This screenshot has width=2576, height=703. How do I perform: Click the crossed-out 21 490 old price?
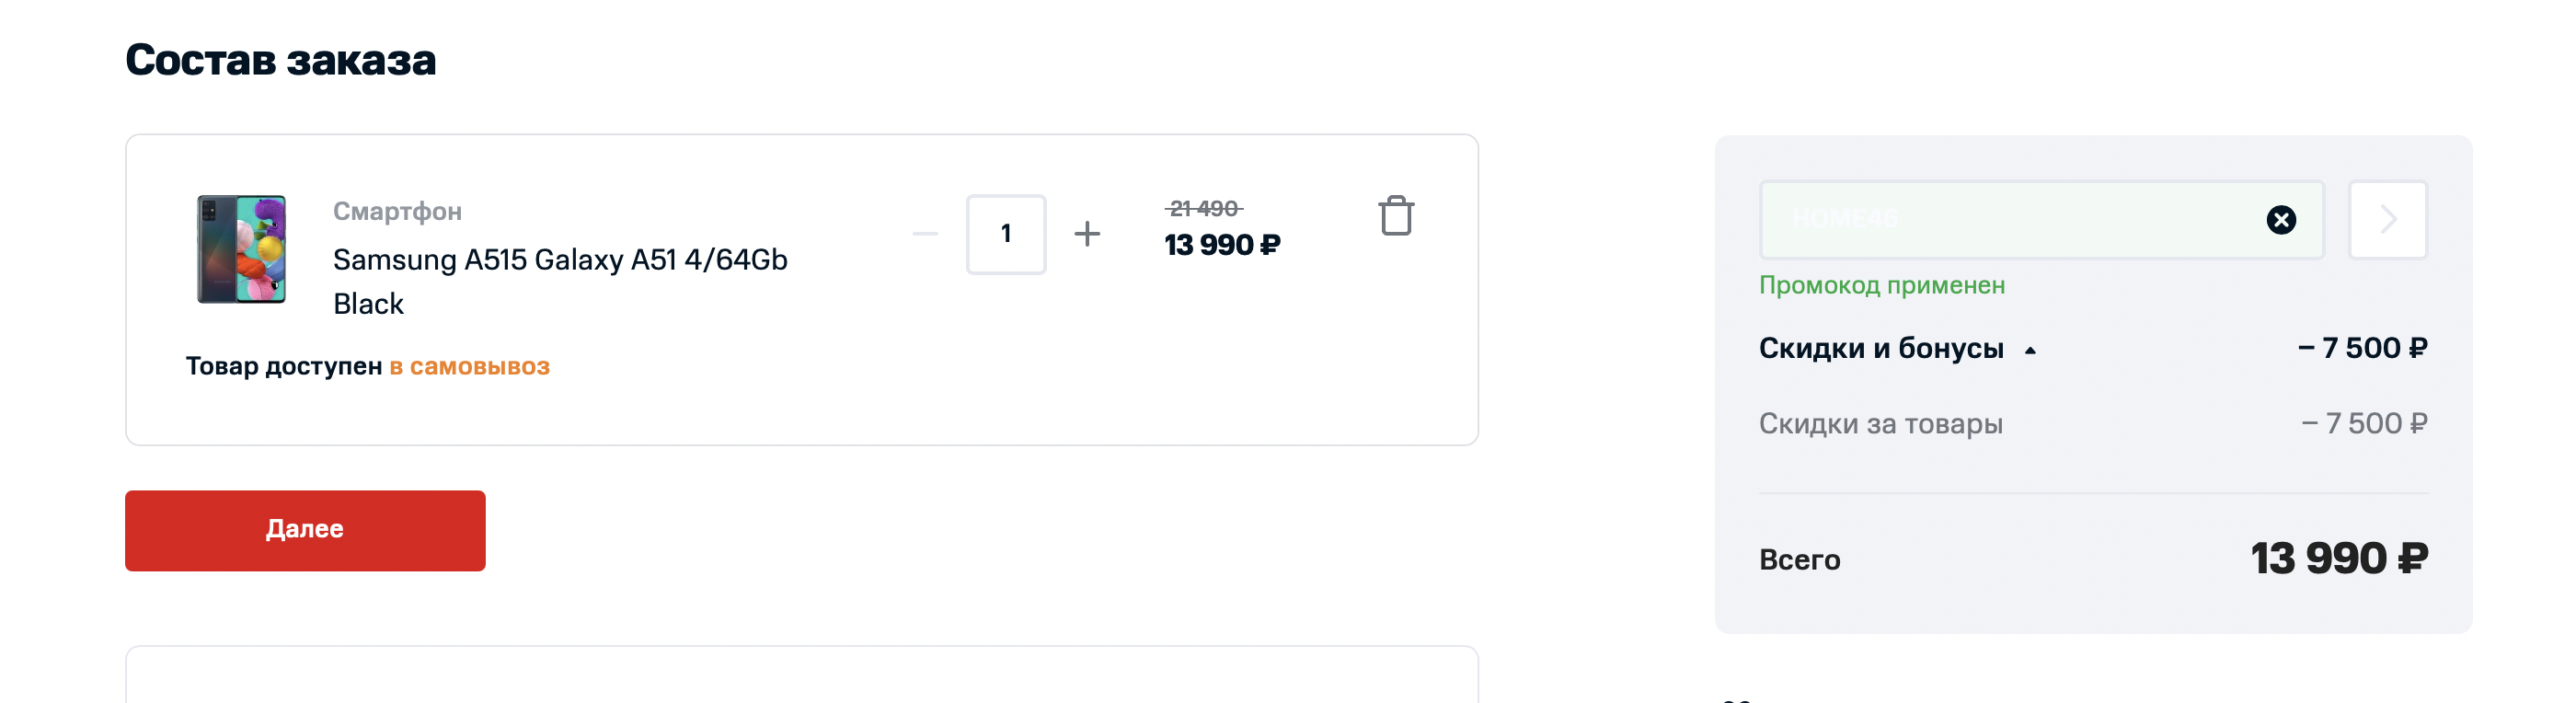(1203, 208)
